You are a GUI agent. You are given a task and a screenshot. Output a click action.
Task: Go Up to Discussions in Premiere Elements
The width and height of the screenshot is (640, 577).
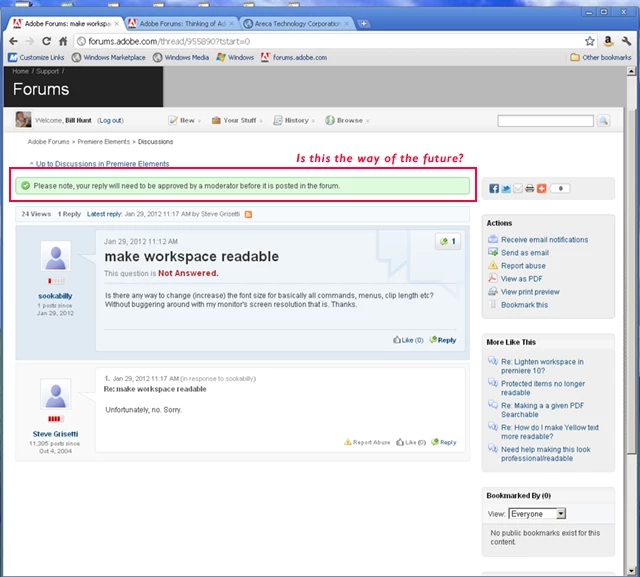pyautogui.click(x=100, y=164)
